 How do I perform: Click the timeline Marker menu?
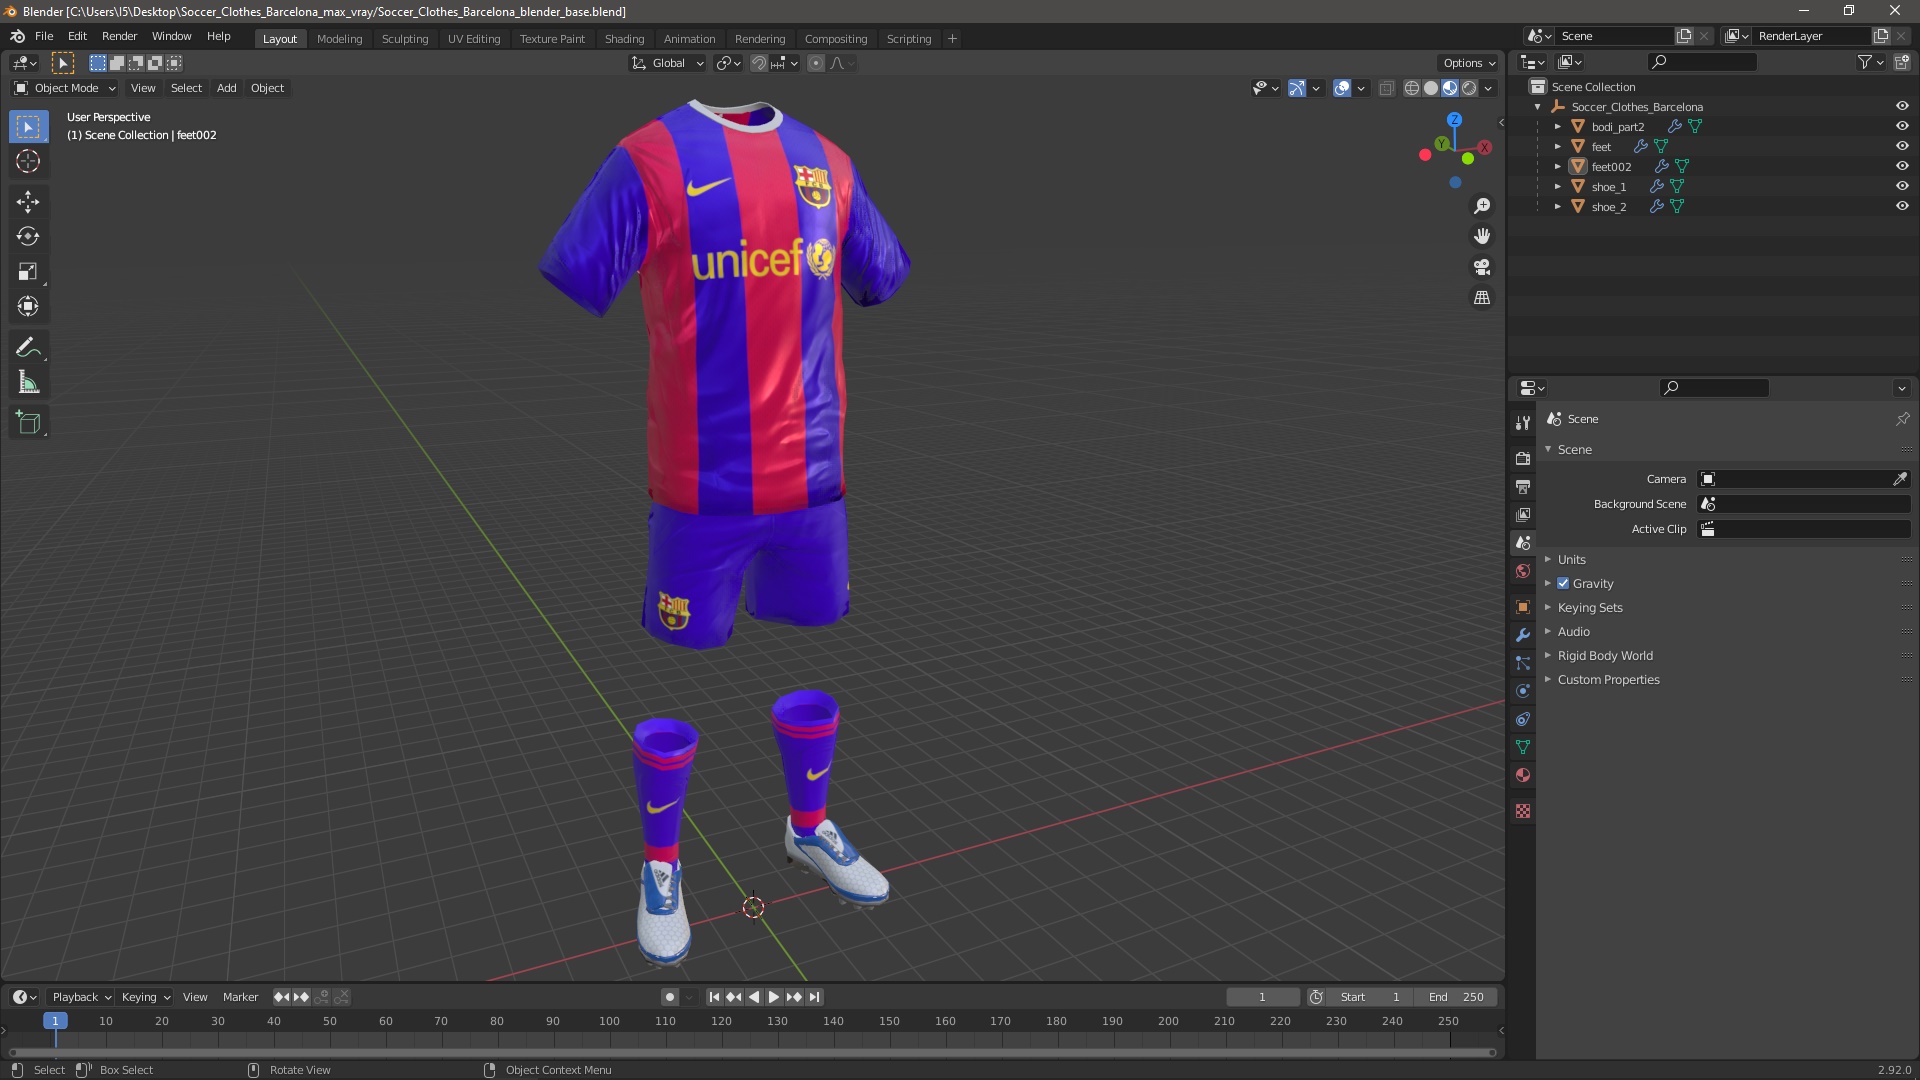pos(240,997)
